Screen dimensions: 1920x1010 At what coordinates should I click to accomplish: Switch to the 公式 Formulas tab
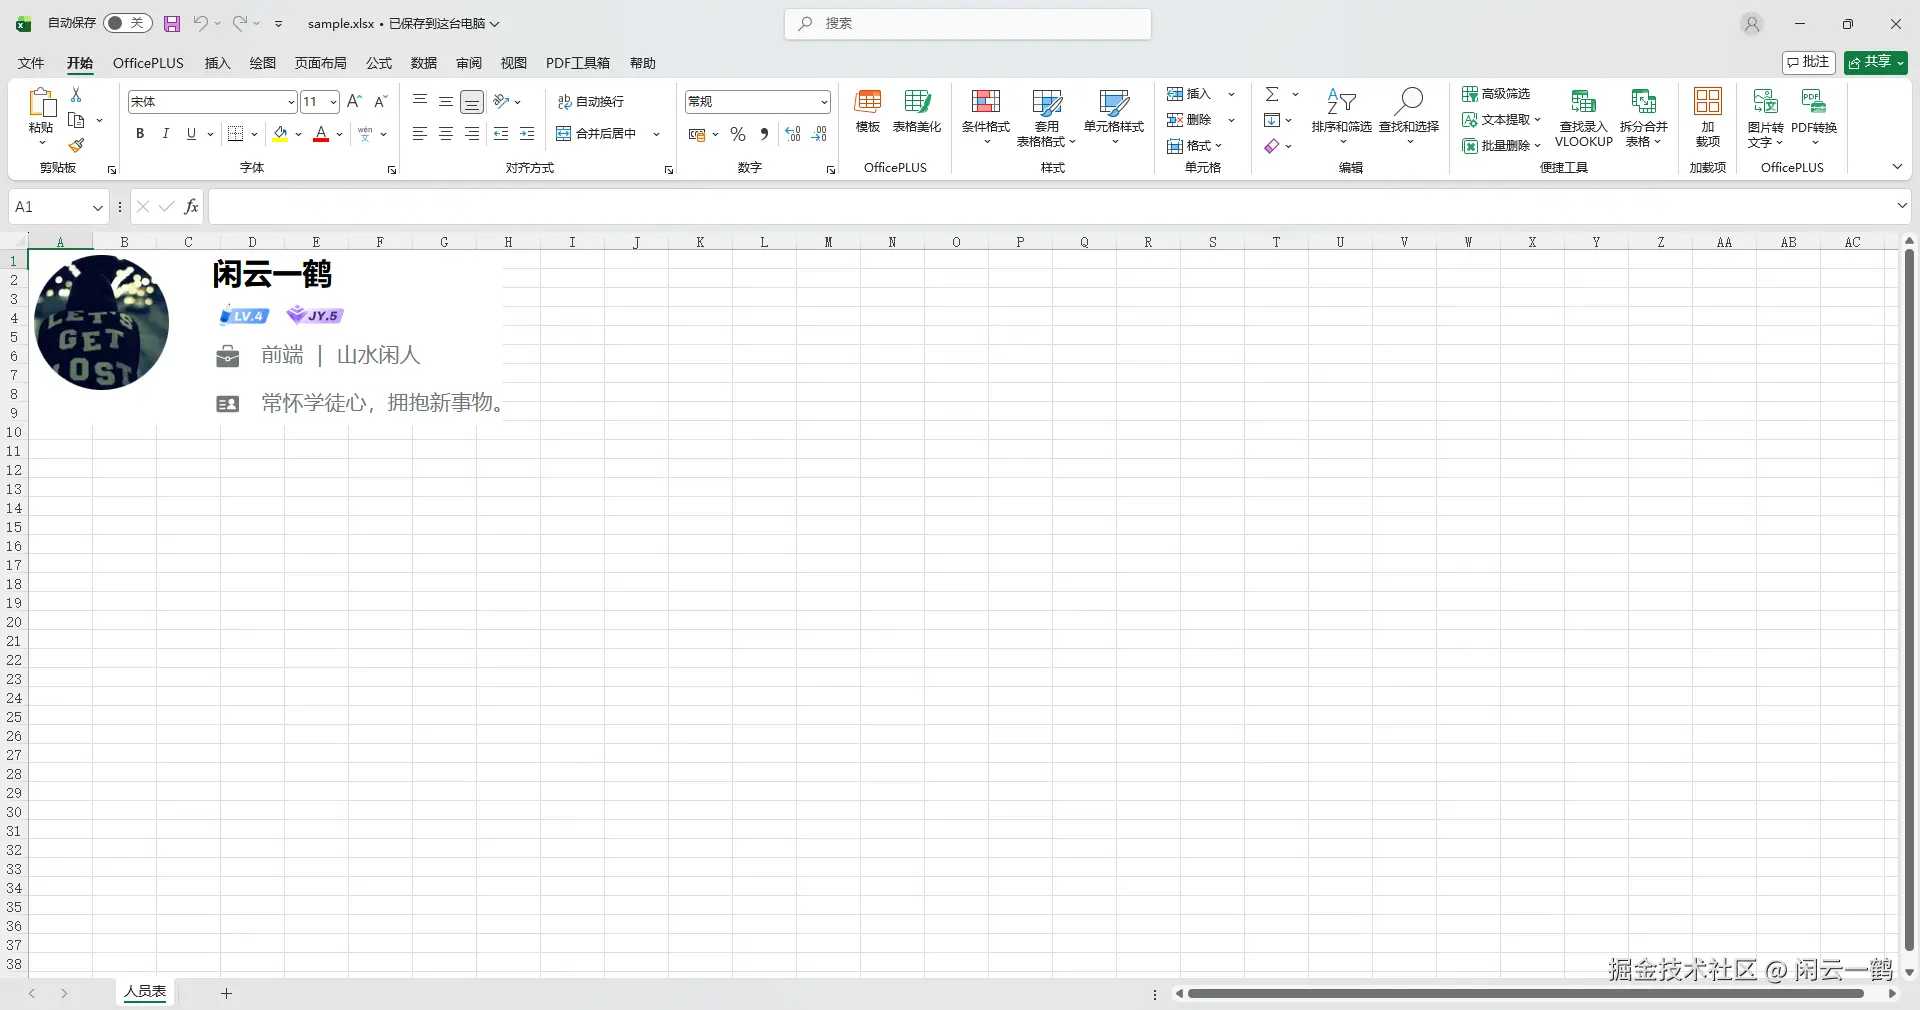[379, 63]
